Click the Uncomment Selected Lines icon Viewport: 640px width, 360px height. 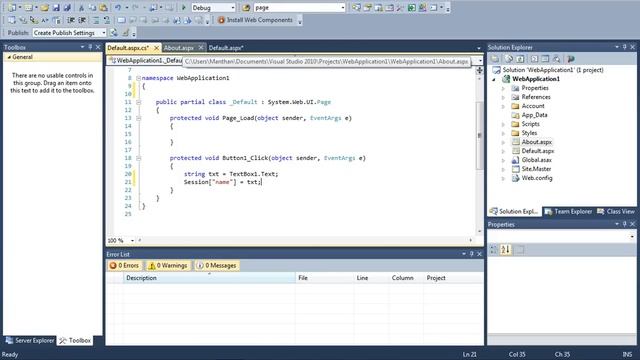point(107,20)
